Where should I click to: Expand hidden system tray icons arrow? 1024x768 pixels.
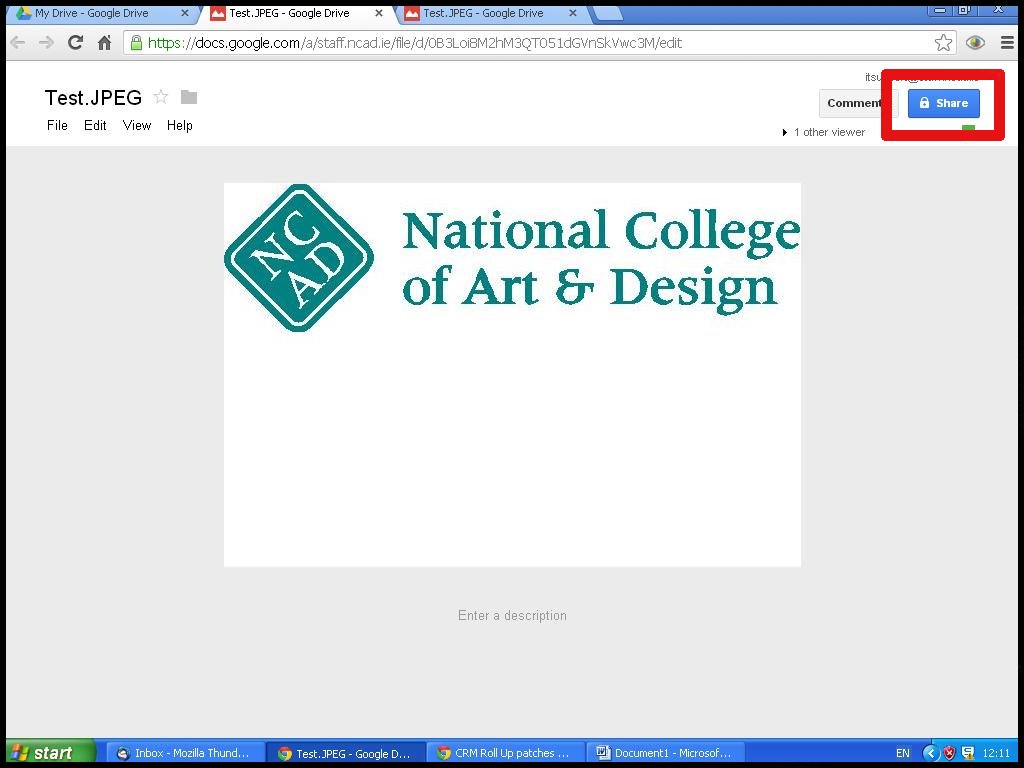click(931, 753)
